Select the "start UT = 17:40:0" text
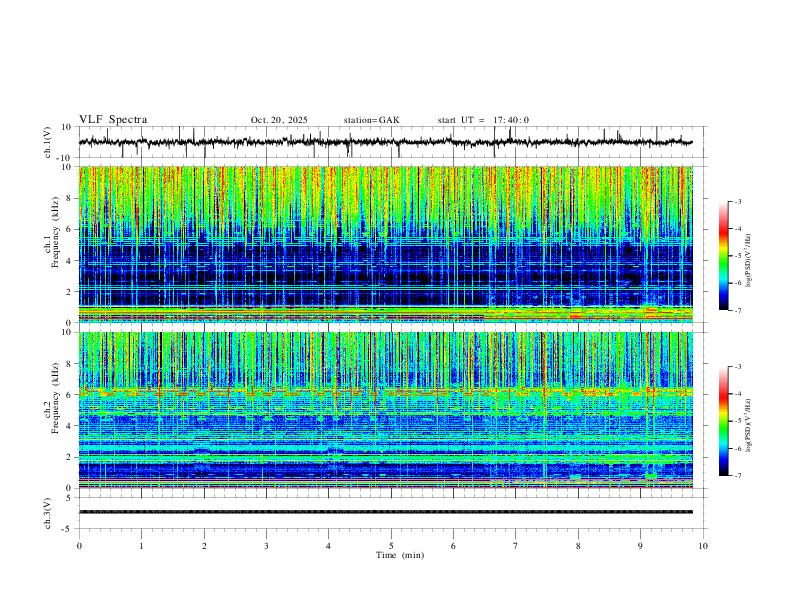Screen dimensions: 792x612 pos(483,120)
